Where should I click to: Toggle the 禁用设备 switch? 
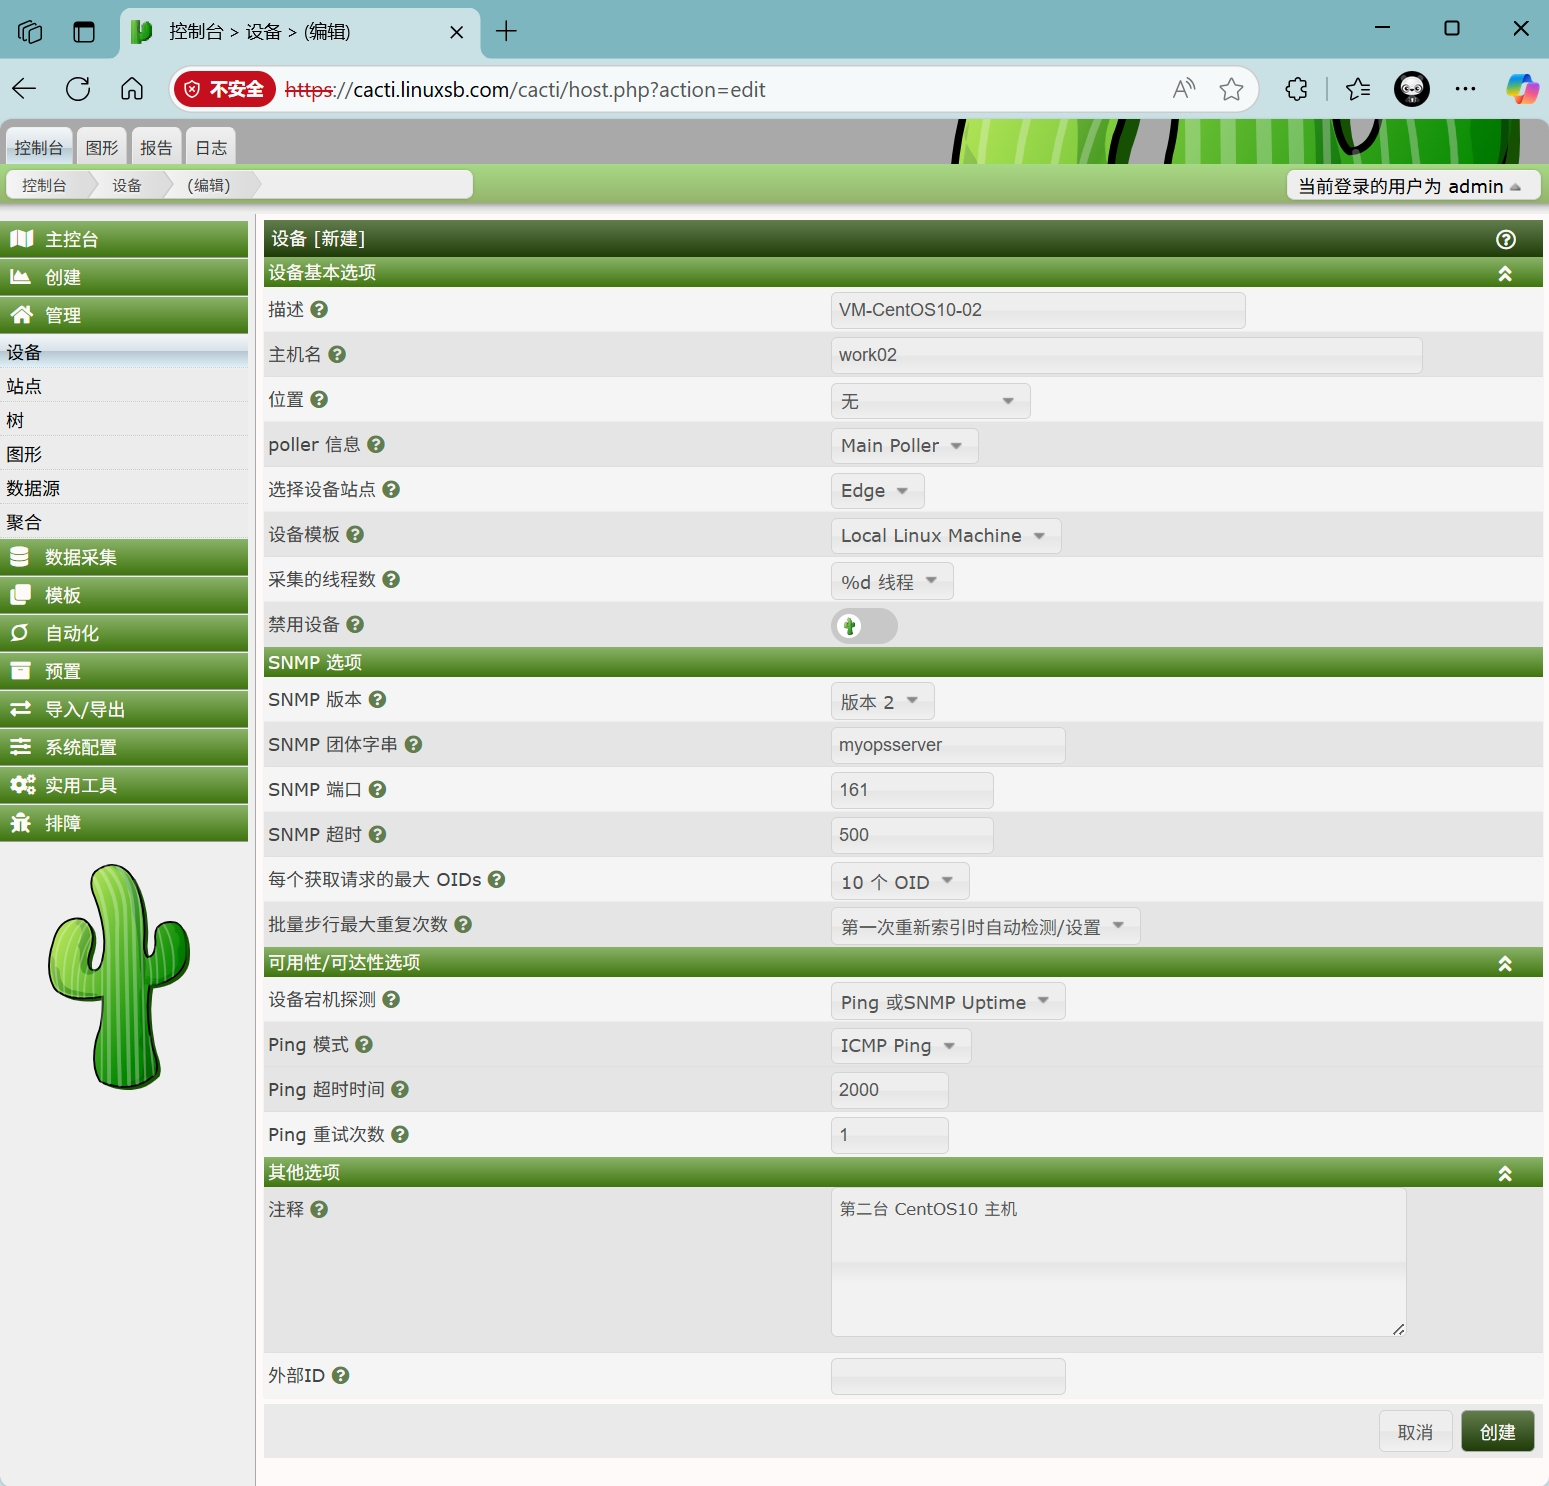click(864, 626)
